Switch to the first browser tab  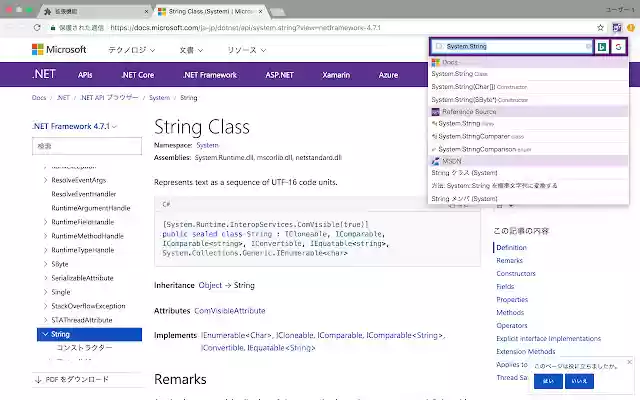(96, 11)
